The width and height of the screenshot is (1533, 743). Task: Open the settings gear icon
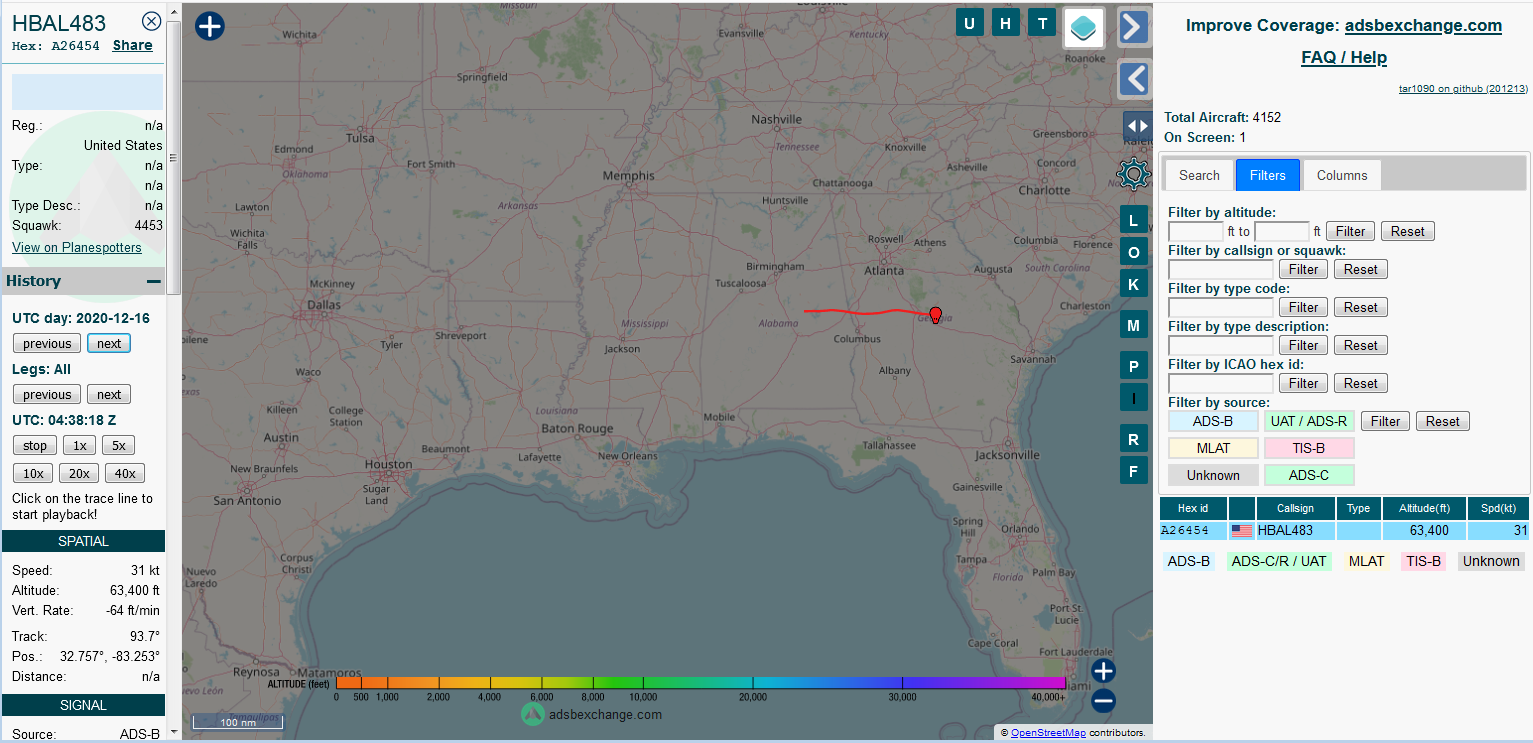pyautogui.click(x=1133, y=175)
